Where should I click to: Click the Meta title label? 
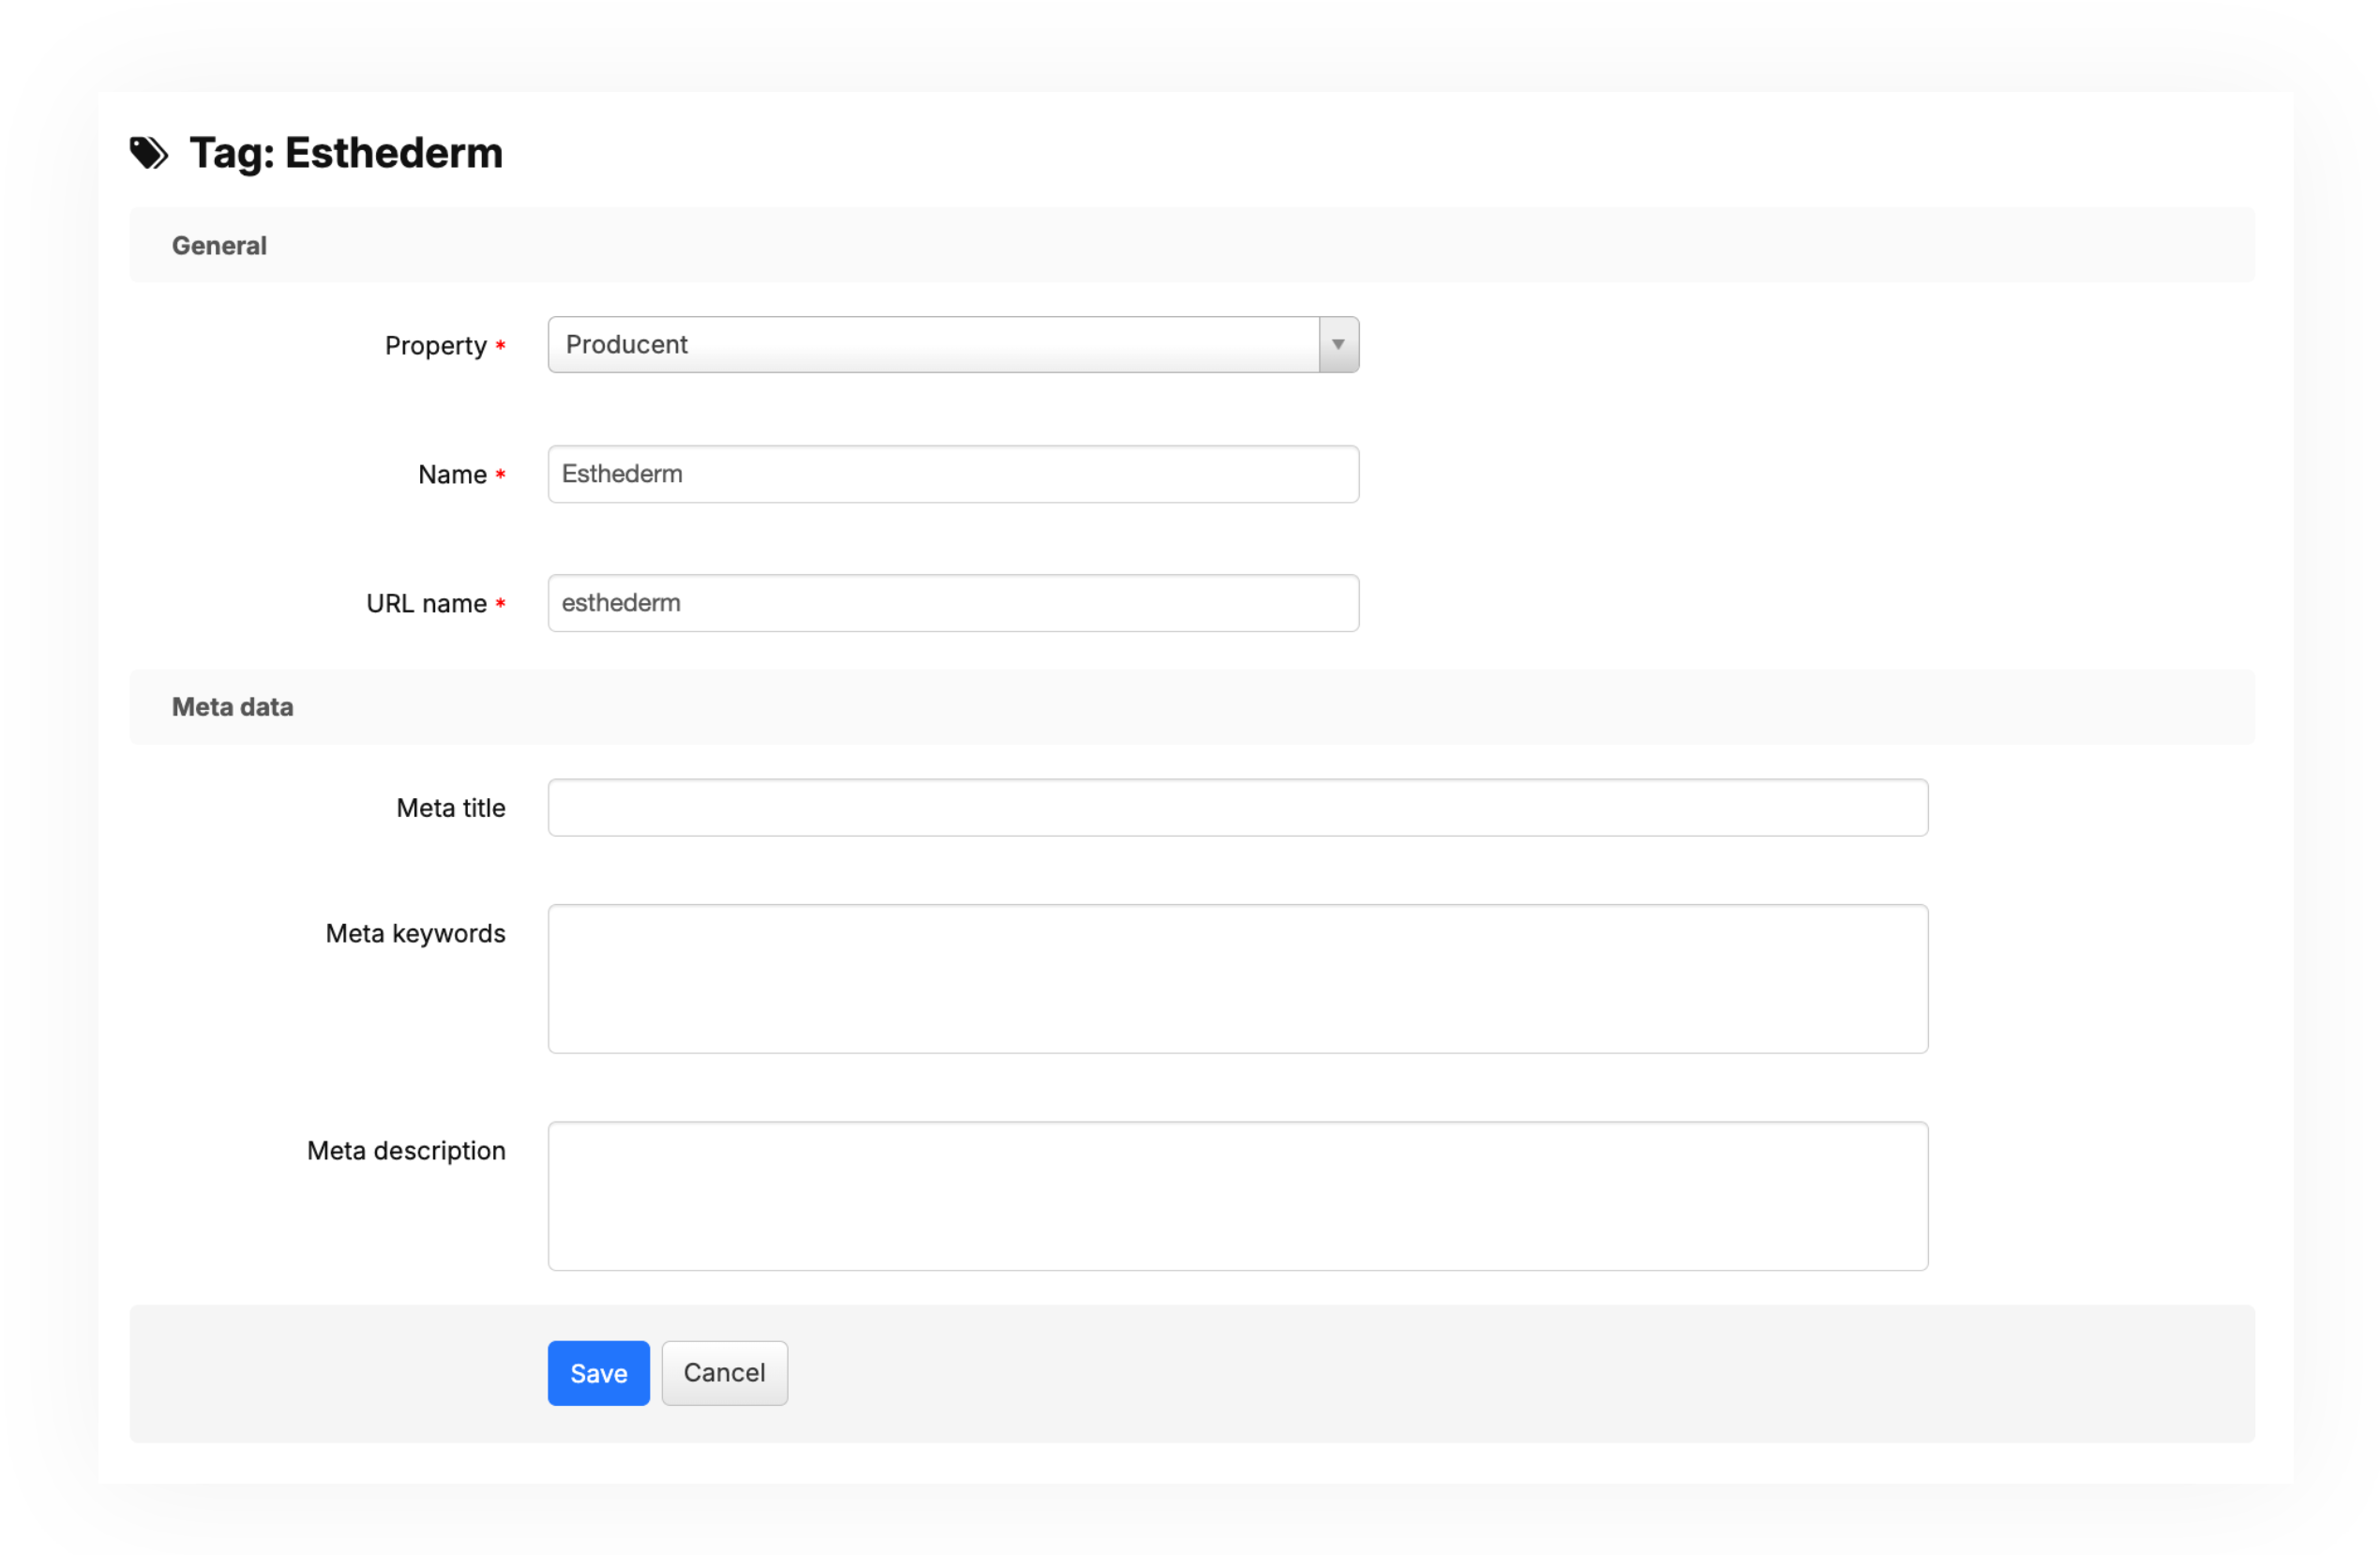tap(450, 808)
